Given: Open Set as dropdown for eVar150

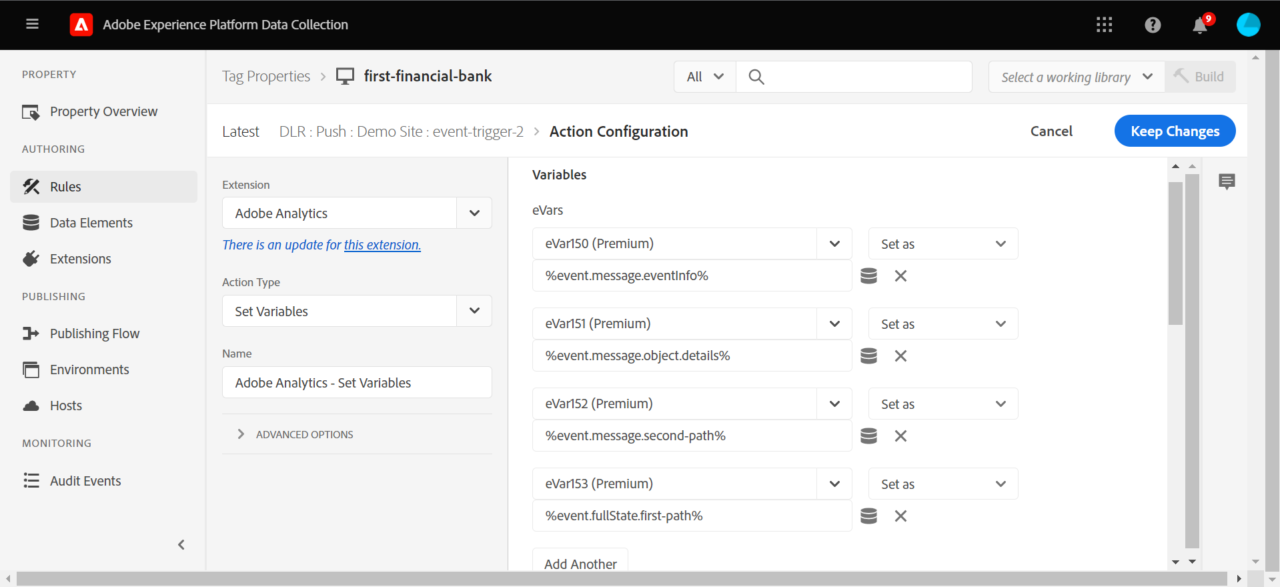Looking at the screenshot, I should (943, 244).
